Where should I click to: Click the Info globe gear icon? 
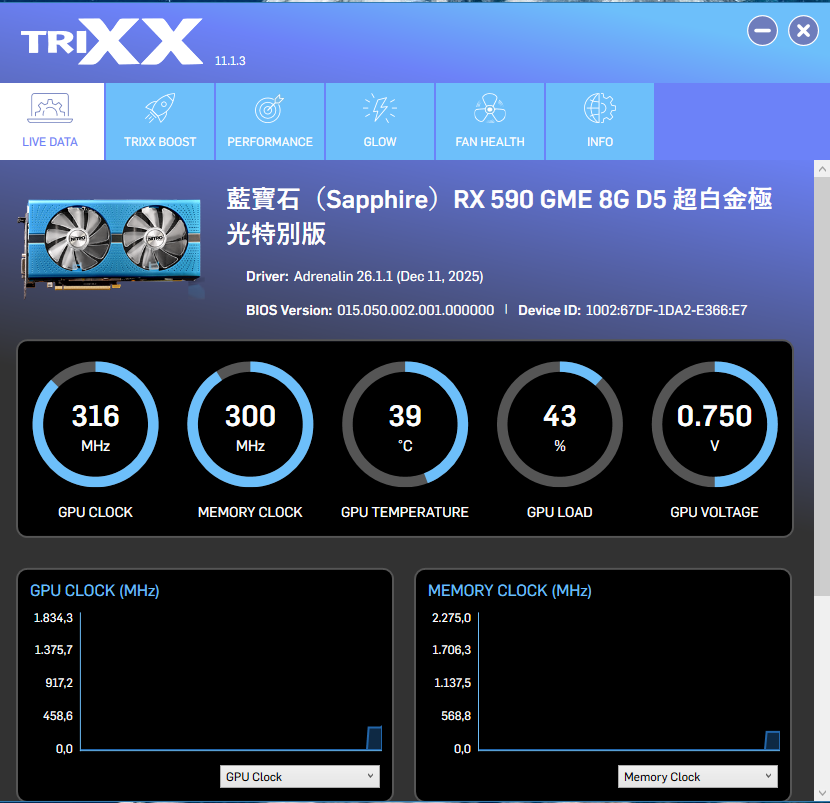click(600, 108)
